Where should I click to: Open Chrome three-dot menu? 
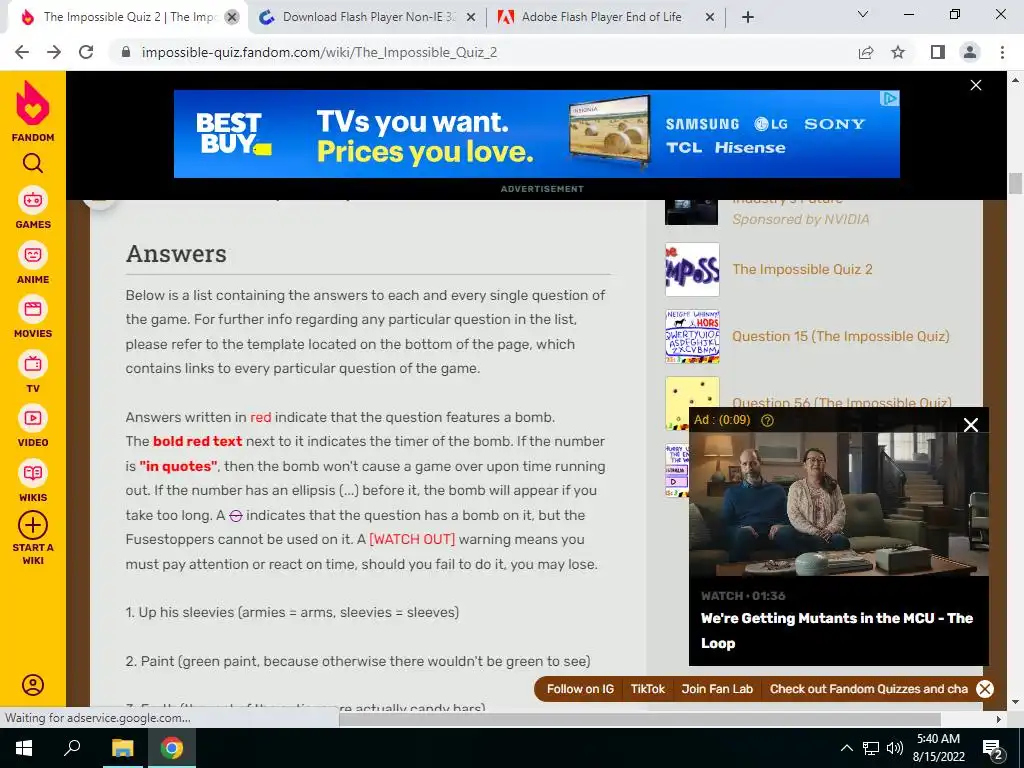pyautogui.click(x=1002, y=52)
